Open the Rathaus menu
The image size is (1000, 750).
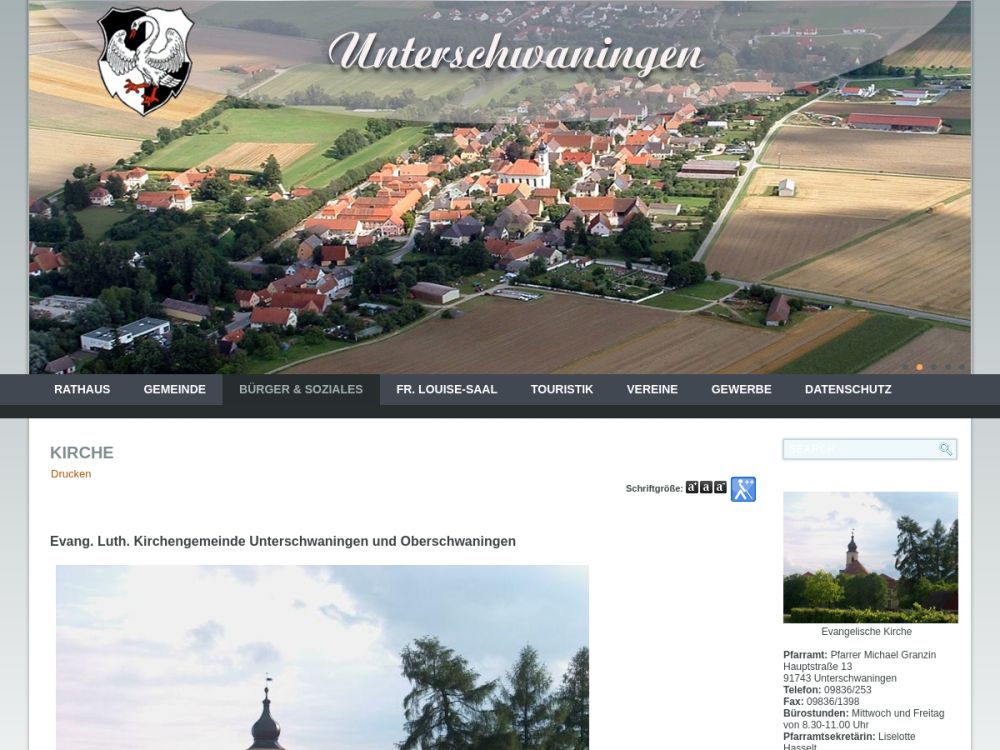coord(82,389)
